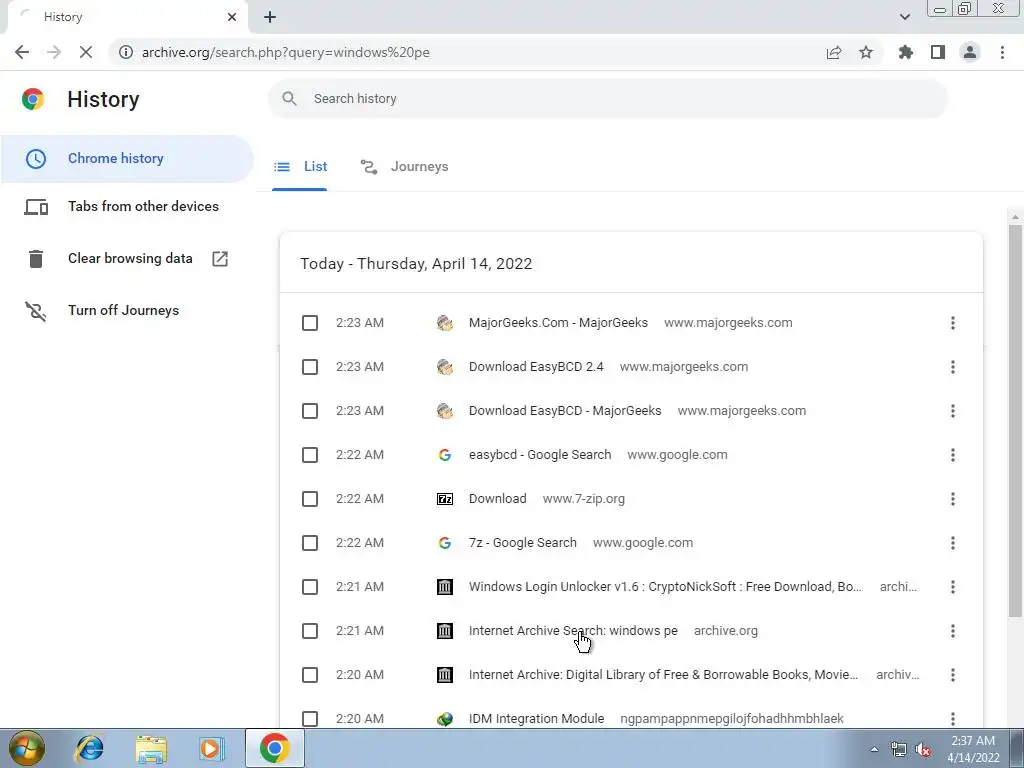Open actions menu for easybcd - Google Search
The height and width of the screenshot is (768, 1024).
click(x=953, y=455)
